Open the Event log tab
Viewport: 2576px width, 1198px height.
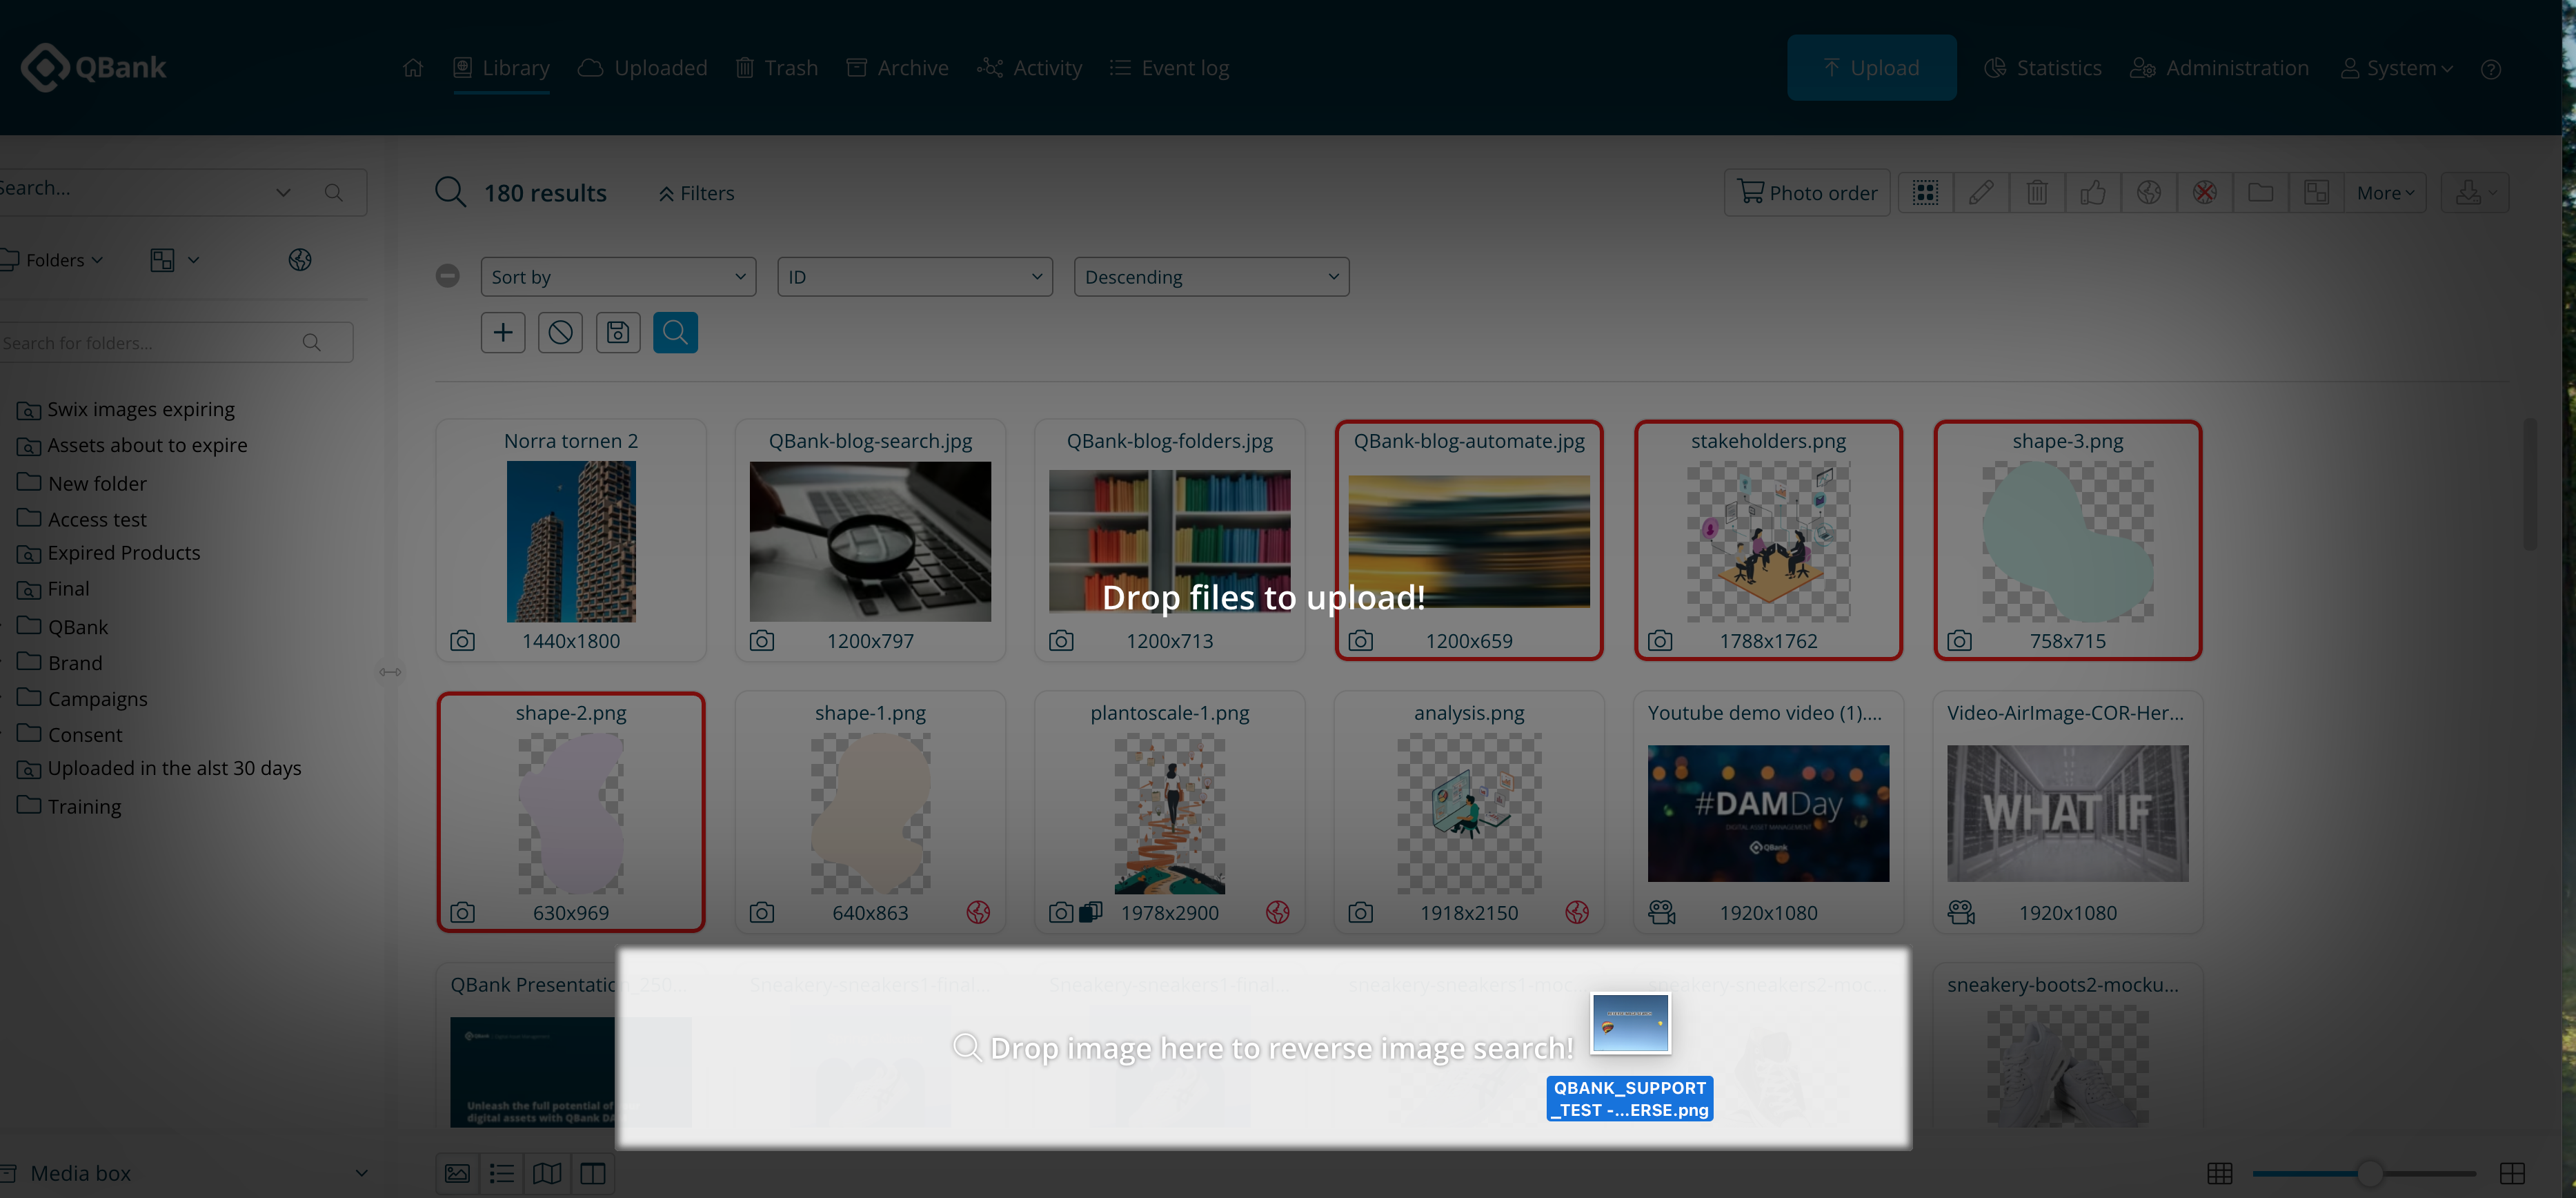[1170, 68]
